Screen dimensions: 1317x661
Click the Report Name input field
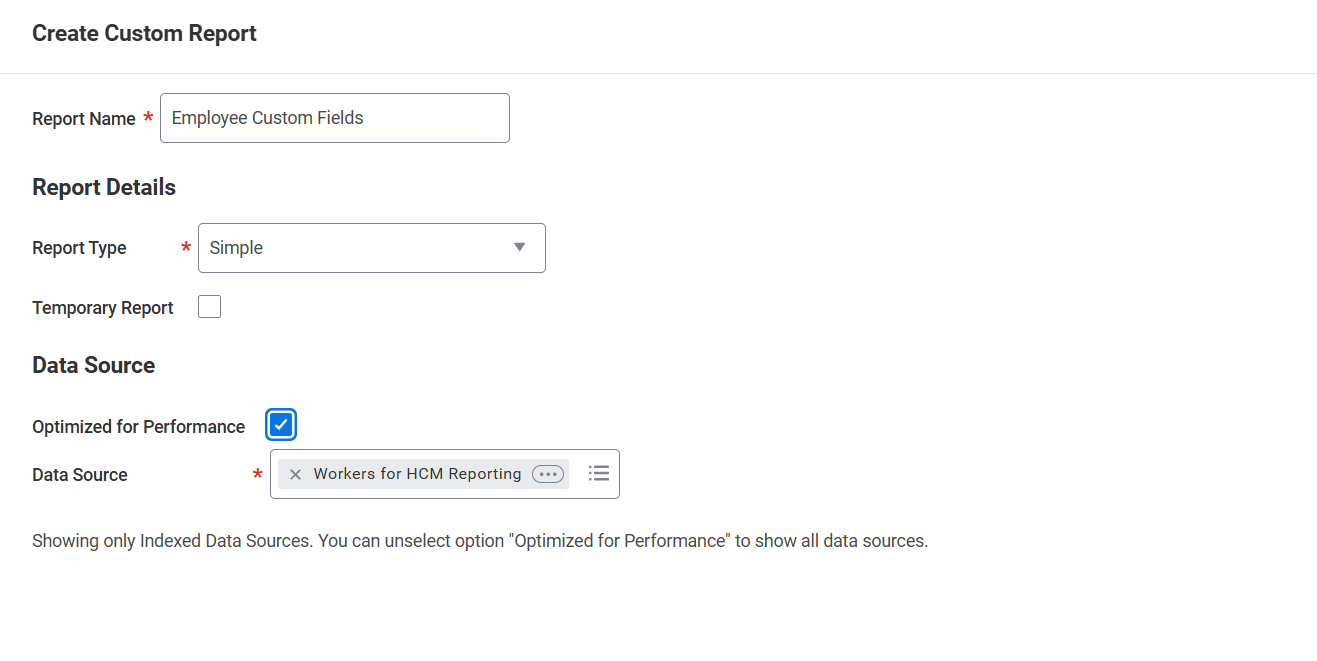click(x=334, y=117)
